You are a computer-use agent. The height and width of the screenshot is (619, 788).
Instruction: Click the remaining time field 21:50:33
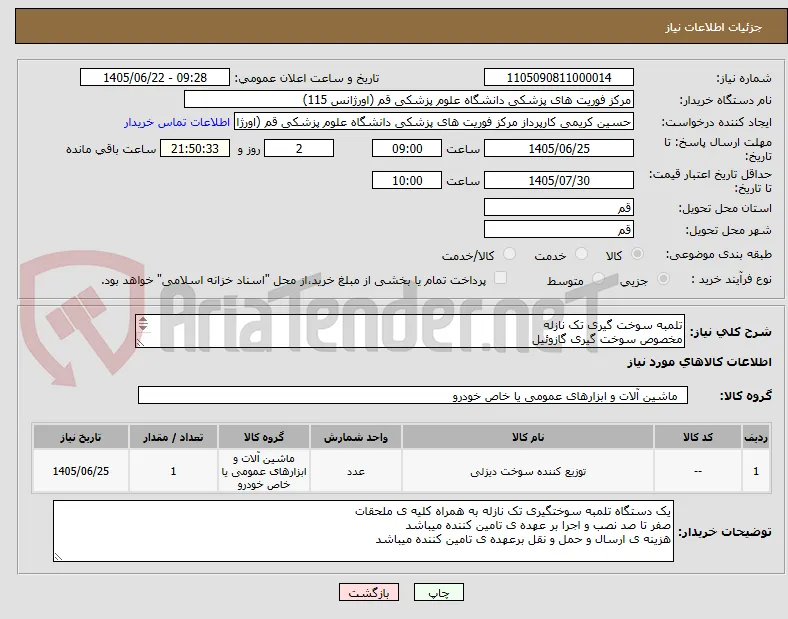[x=195, y=148]
